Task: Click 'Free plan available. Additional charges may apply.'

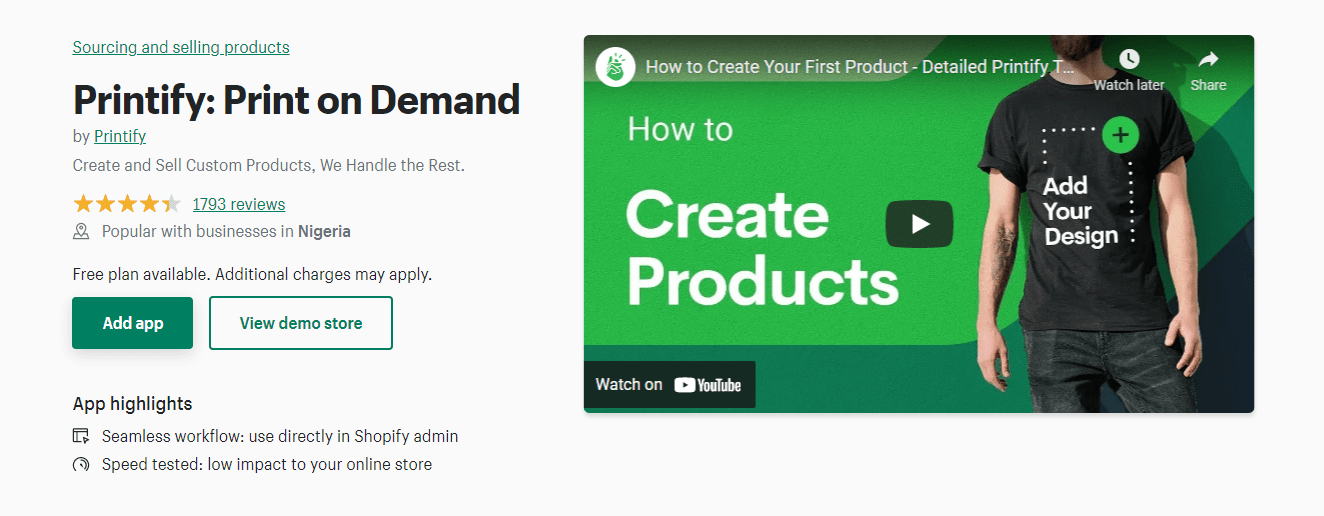Action: coord(252,273)
